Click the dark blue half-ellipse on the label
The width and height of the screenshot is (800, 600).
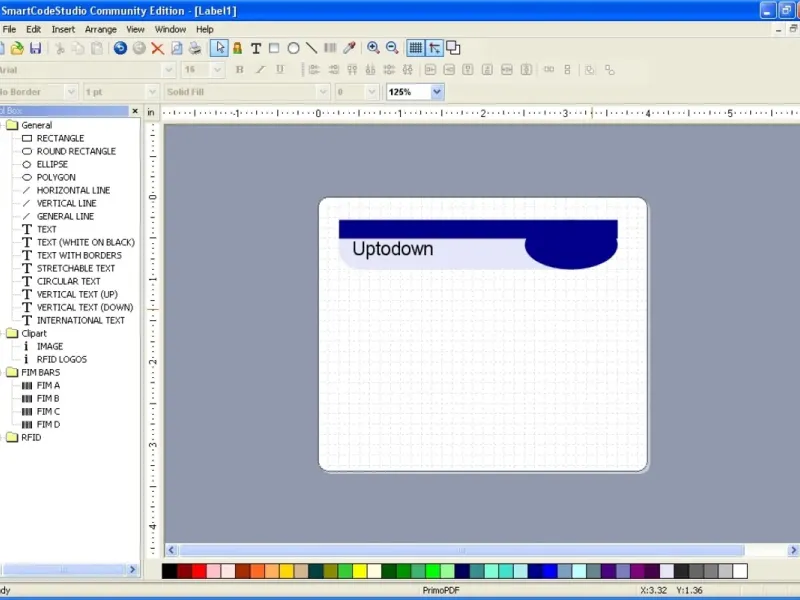coord(571,253)
